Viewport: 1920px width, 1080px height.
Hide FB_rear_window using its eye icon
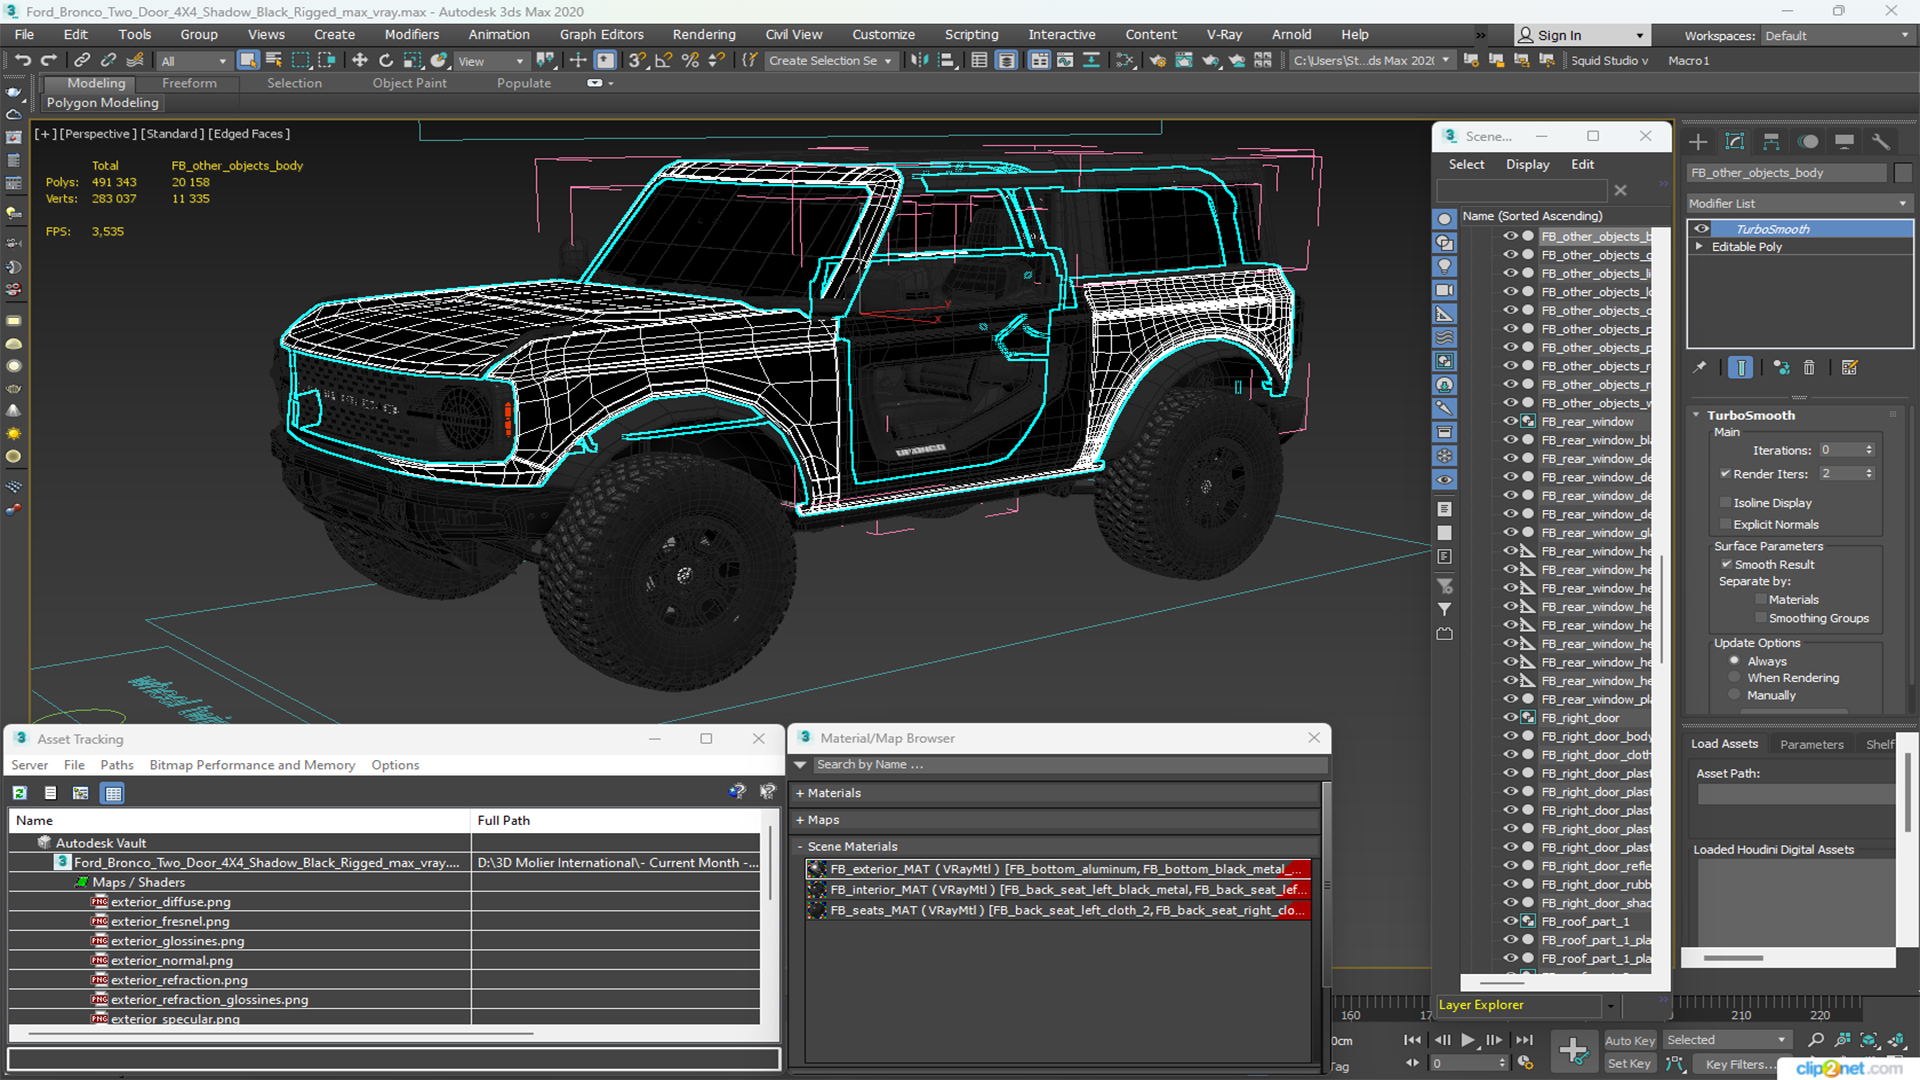point(1511,421)
